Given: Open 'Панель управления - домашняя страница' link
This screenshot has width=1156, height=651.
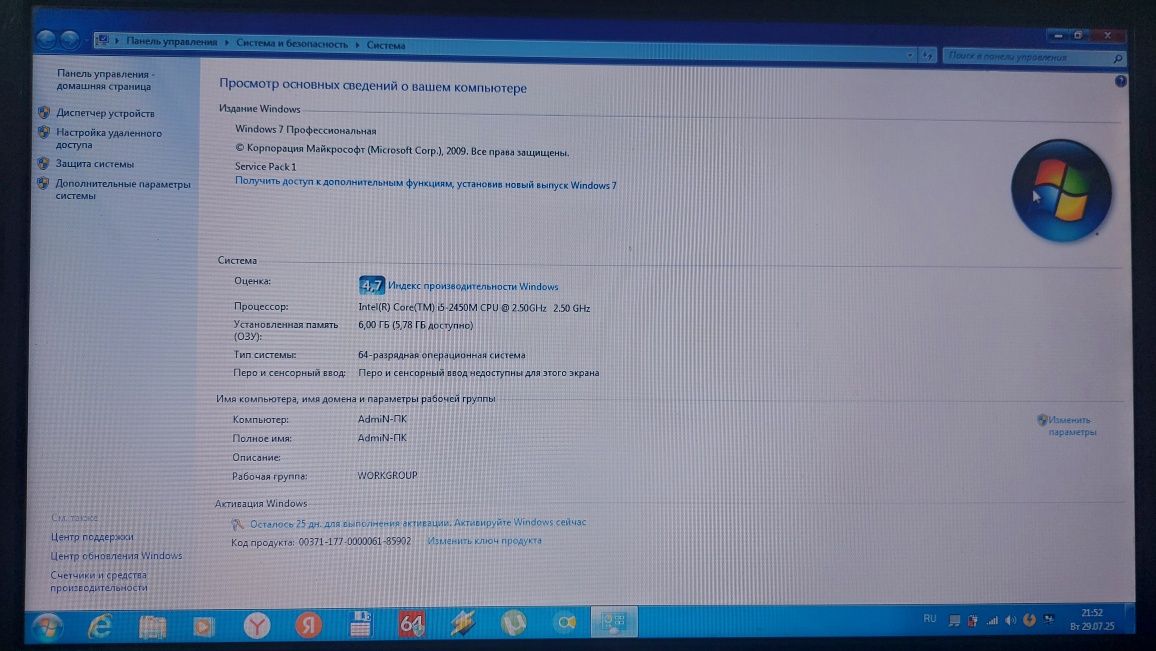Looking at the screenshot, I should pyautogui.click(x=105, y=80).
